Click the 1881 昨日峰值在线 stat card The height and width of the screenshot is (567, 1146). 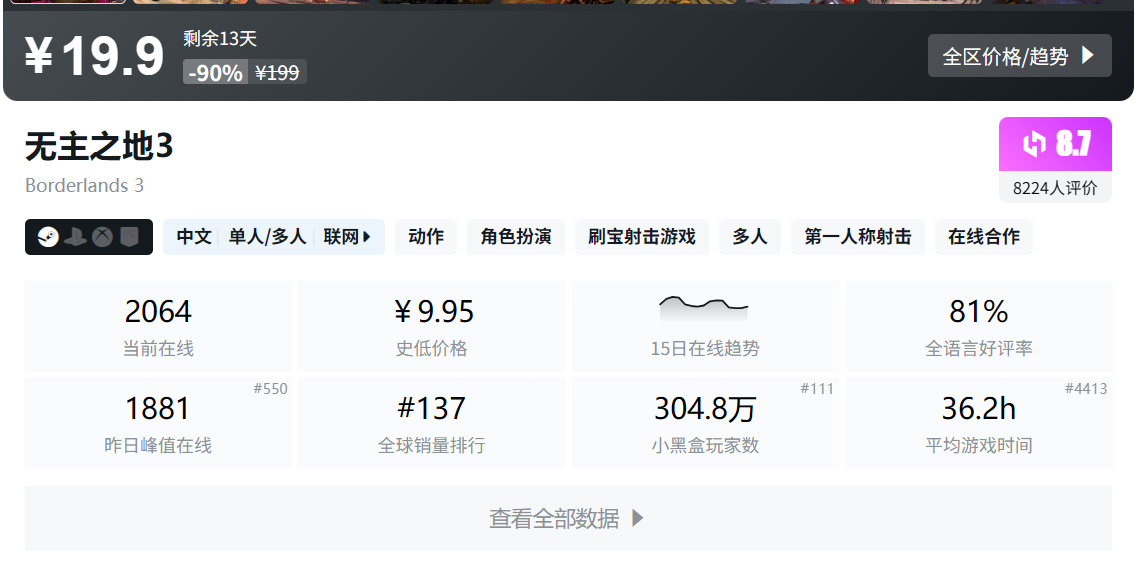tap(158, 422)
